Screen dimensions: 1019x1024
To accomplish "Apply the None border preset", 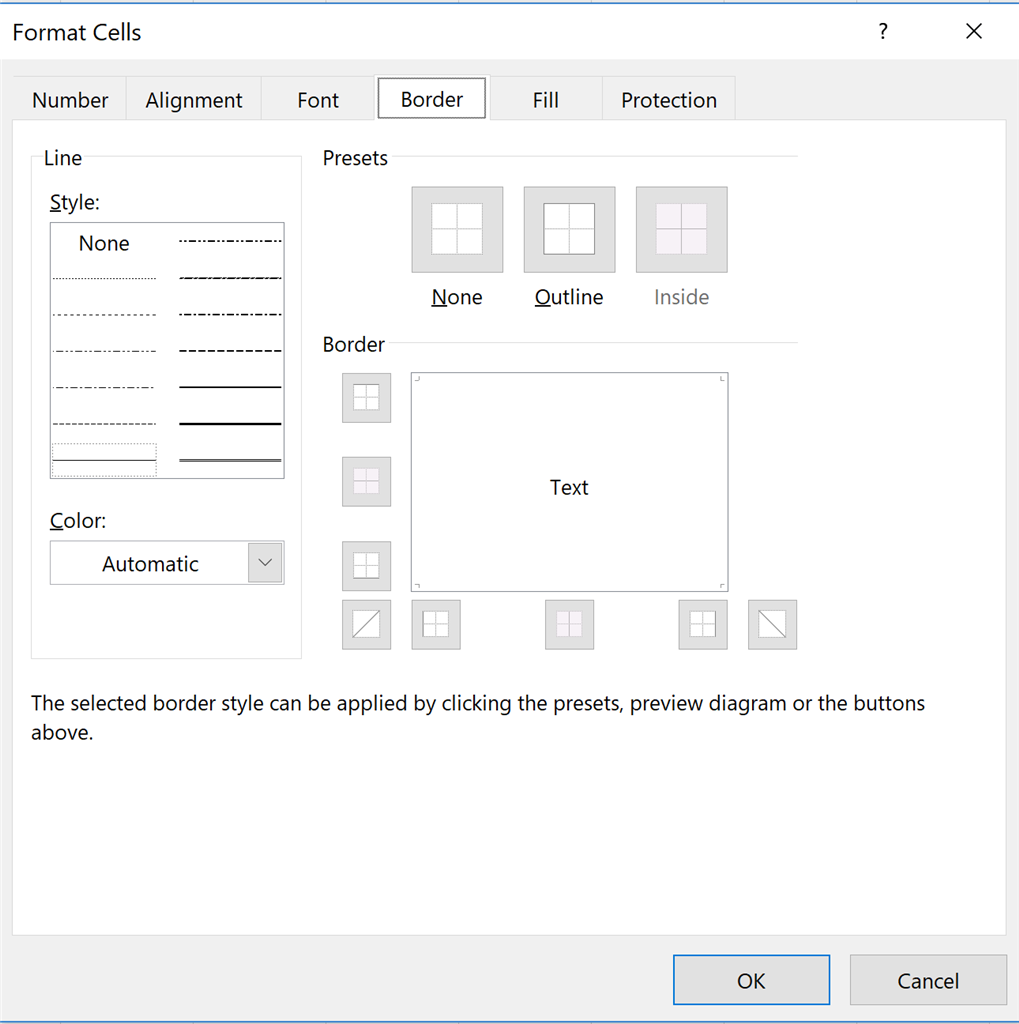I will click(x=457, y=229).
